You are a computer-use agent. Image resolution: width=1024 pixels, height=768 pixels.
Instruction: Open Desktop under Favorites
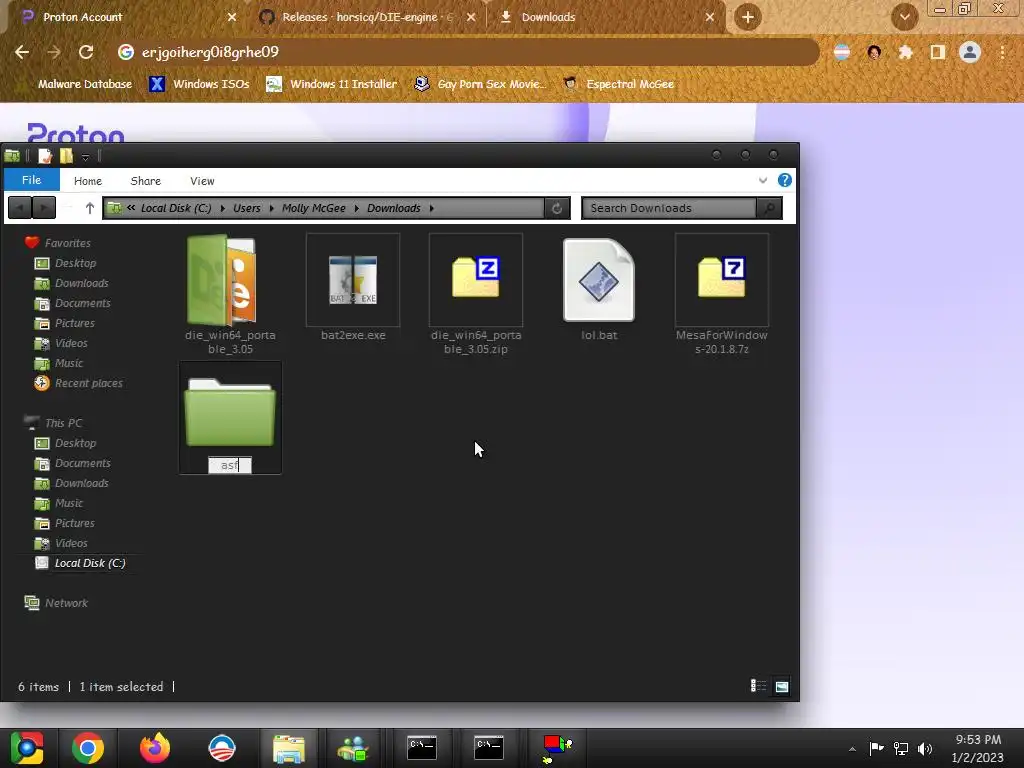click(75, 263)
